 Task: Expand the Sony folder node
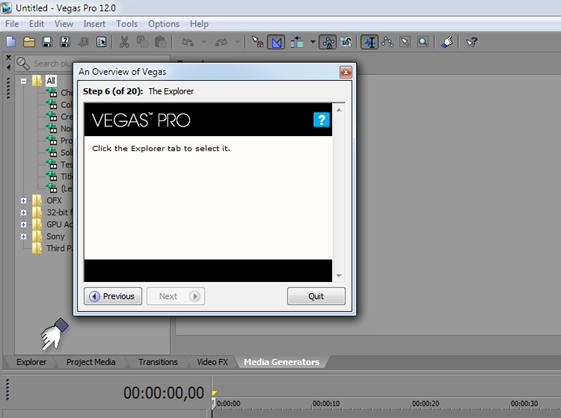pyautogui.click(x=24, y=237)
